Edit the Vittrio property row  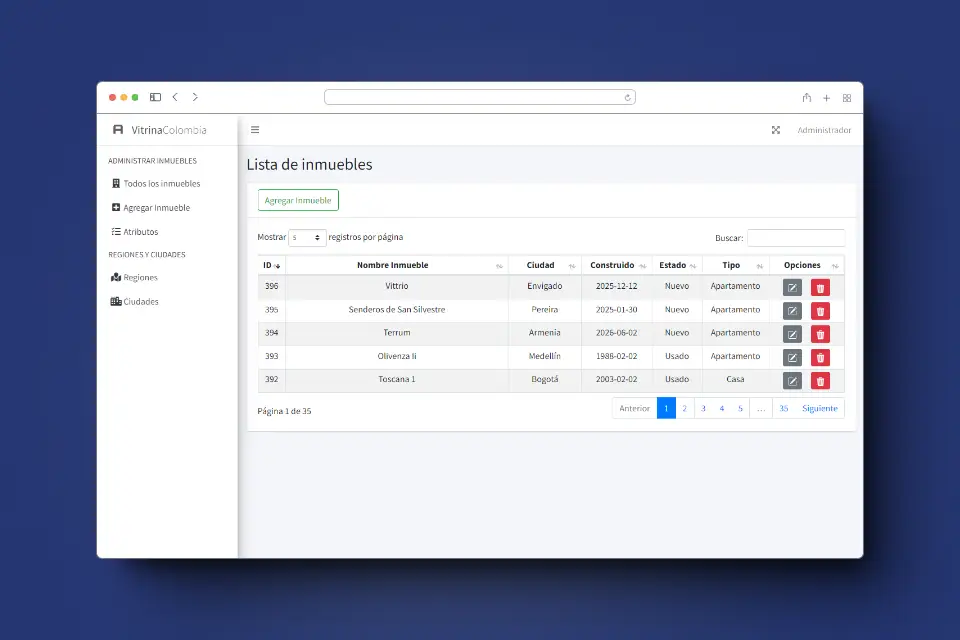(x=792, y=287)
